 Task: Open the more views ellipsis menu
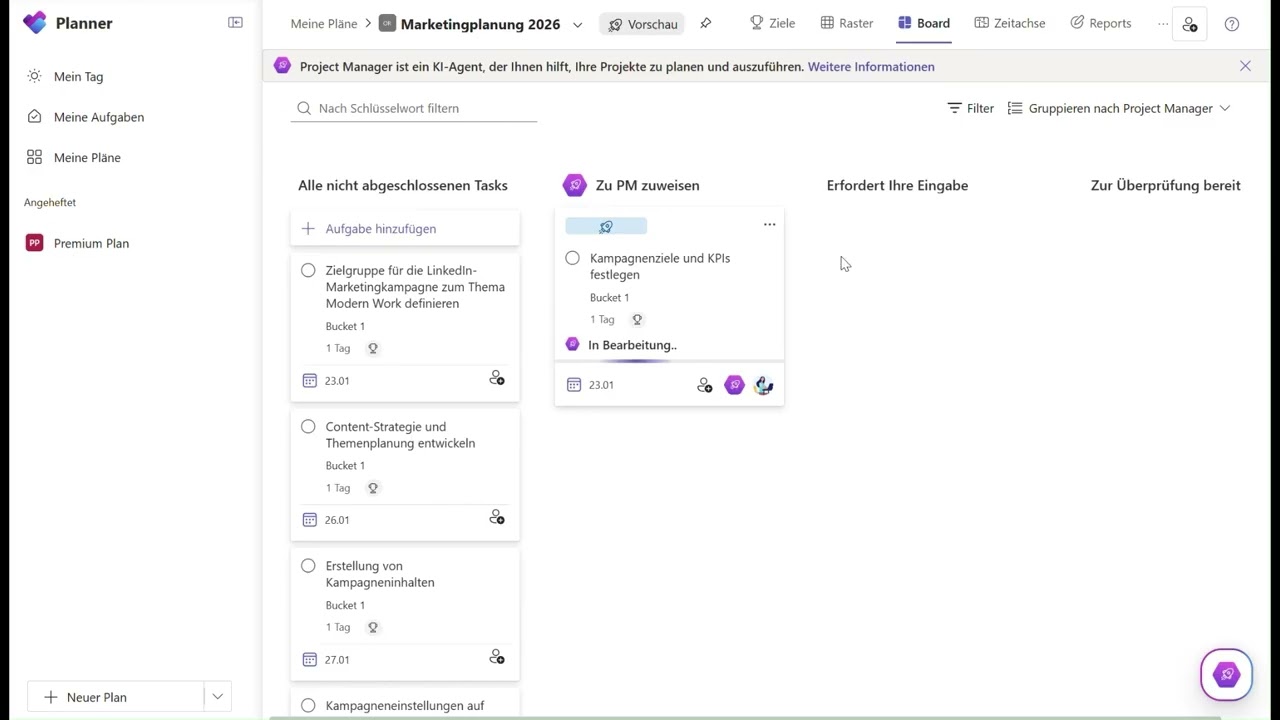(1163, 24)
